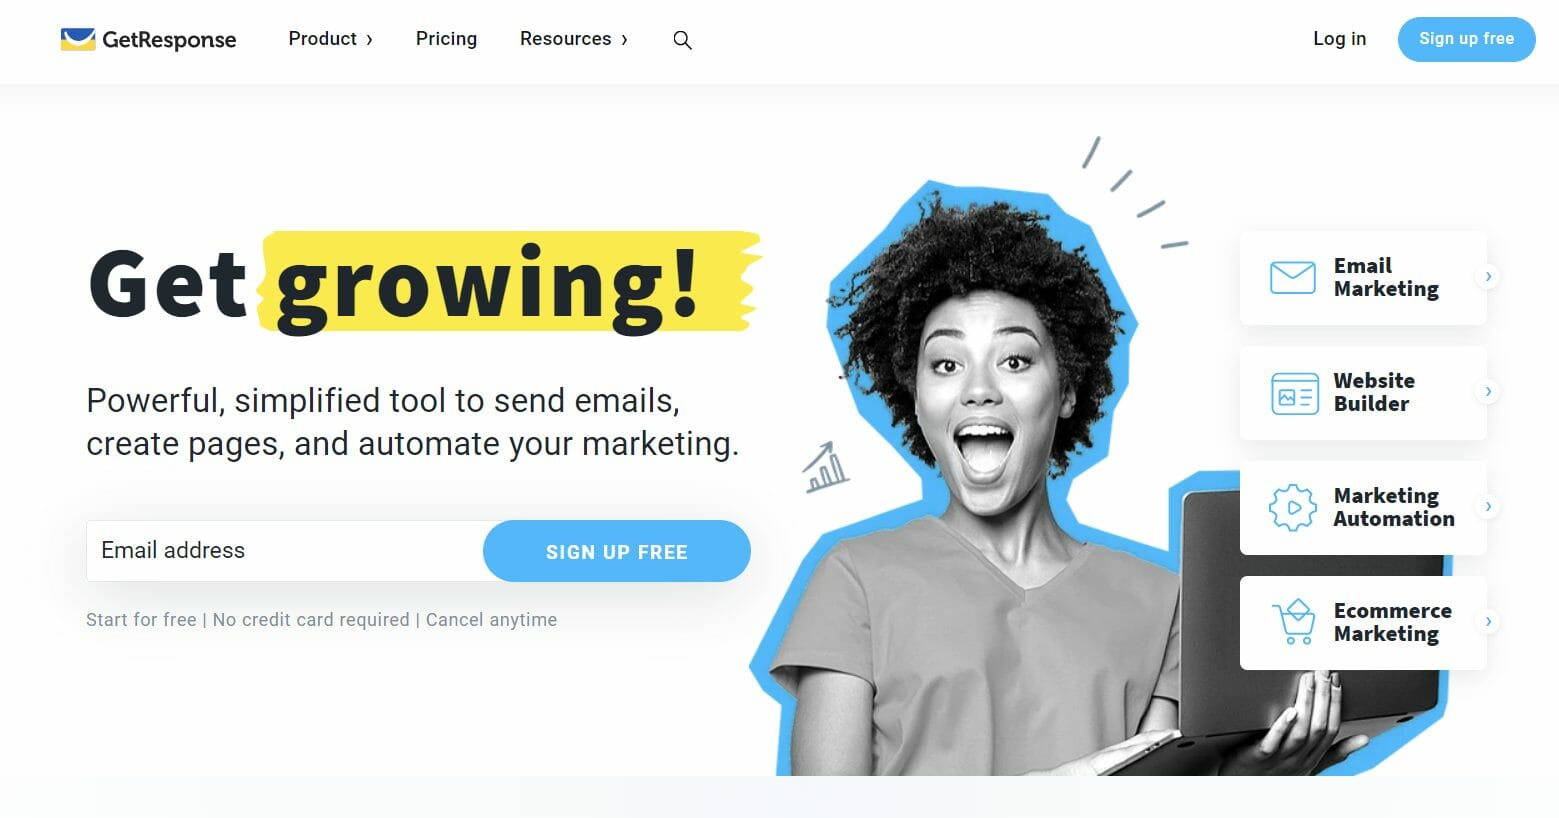Click the Marketing Automation gear icon

point(1293,507)
